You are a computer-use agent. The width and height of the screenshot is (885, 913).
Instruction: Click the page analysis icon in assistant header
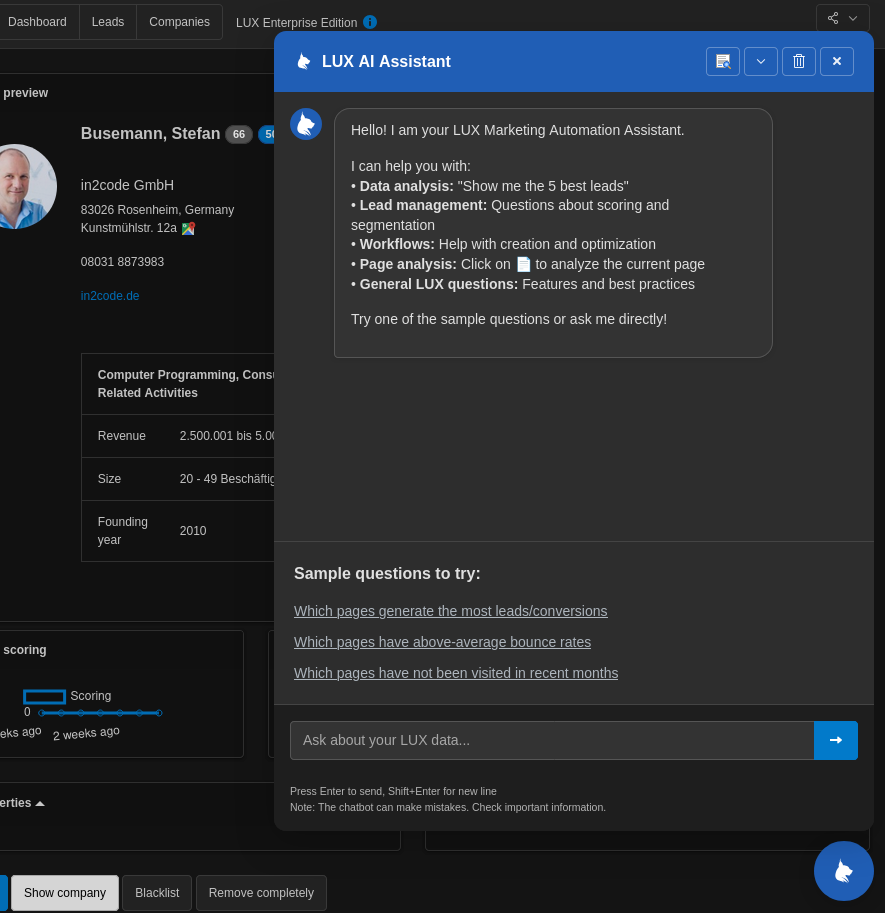tap(723, 61)
